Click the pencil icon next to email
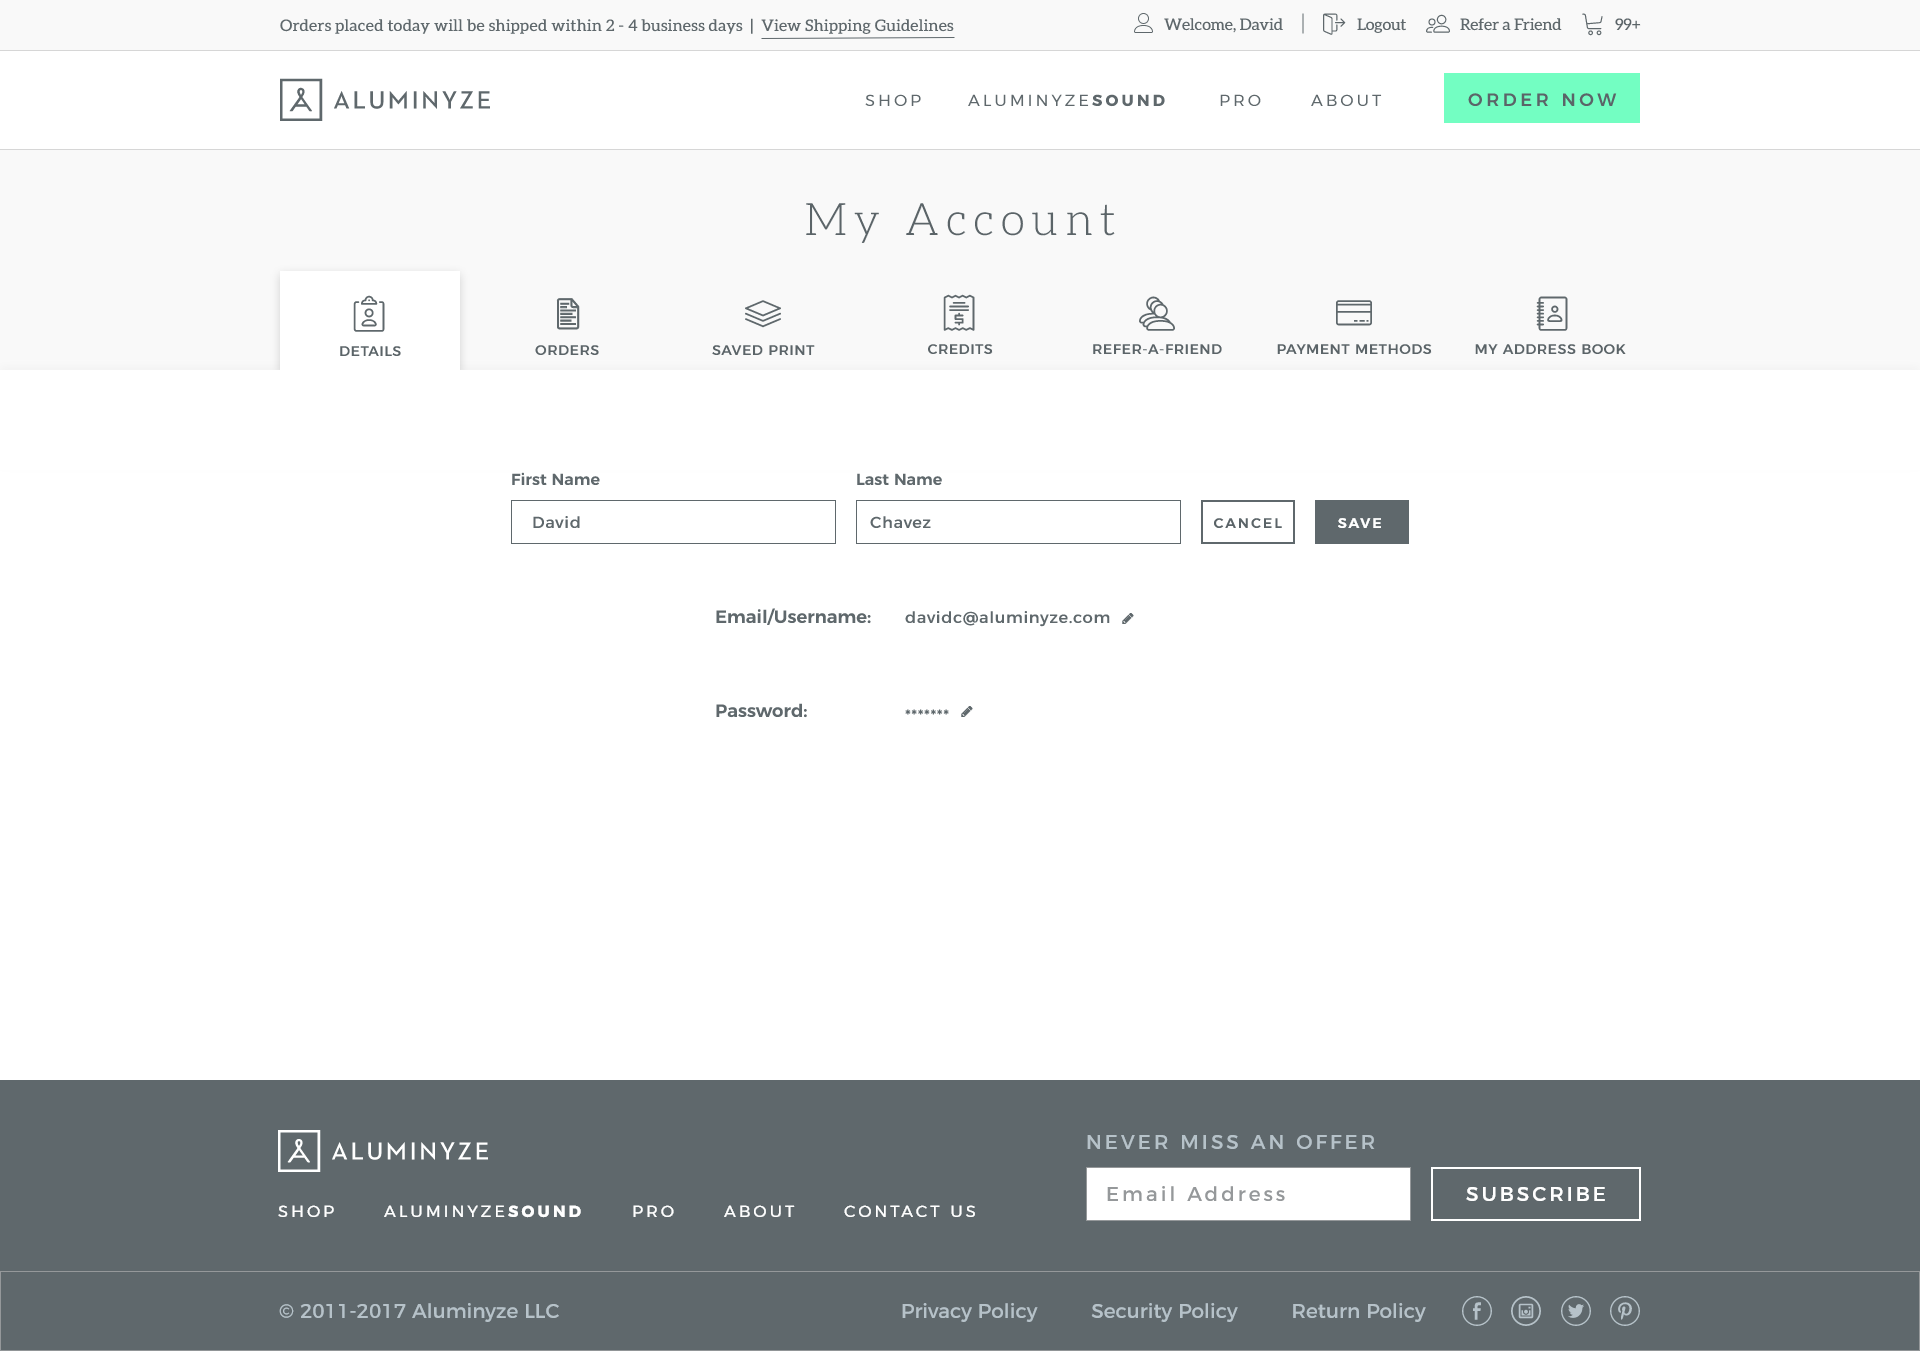 point(1127,618)
